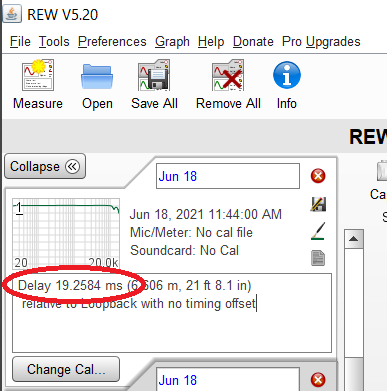387x391 pixels.
Task: Edit the first Jun 18 name field
Action: click(228, 176)
